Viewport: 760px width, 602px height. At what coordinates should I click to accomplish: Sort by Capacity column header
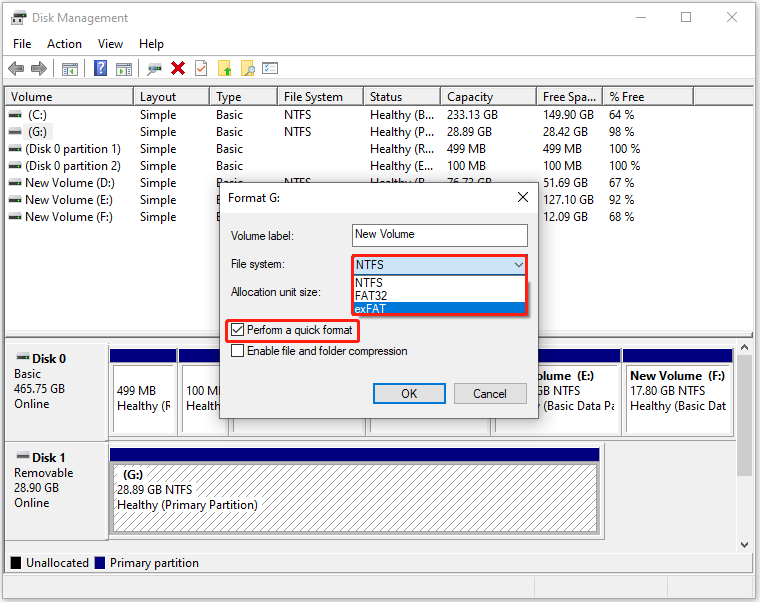pos(489,97)
